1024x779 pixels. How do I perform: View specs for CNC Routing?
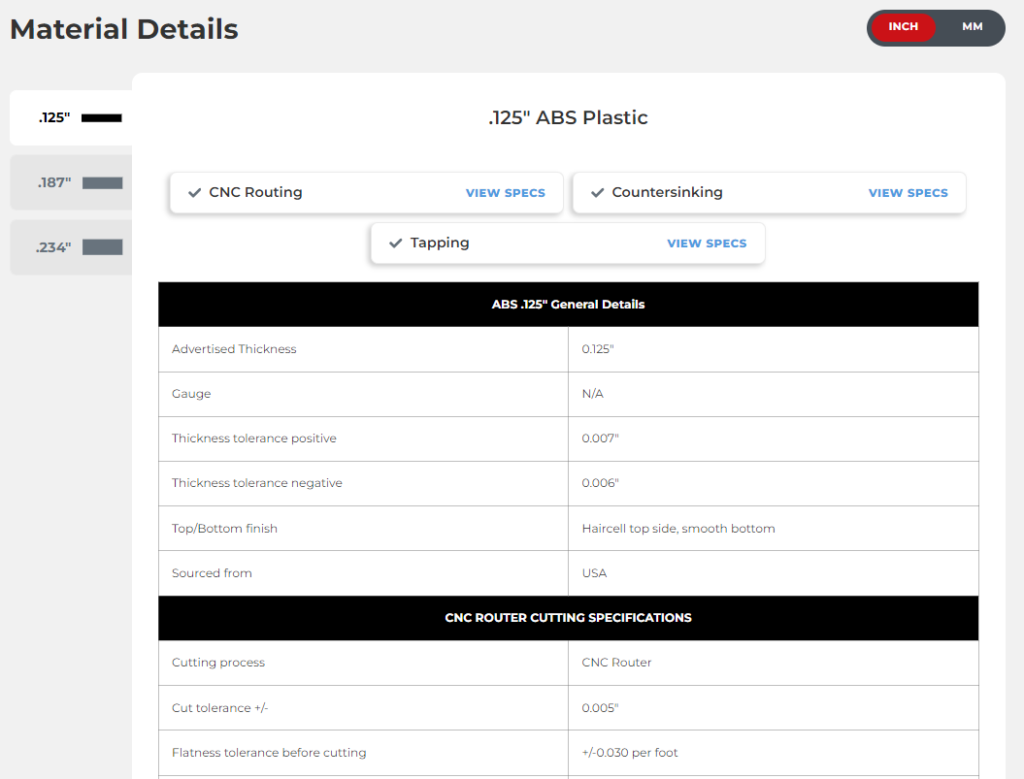tap(505, 193)
